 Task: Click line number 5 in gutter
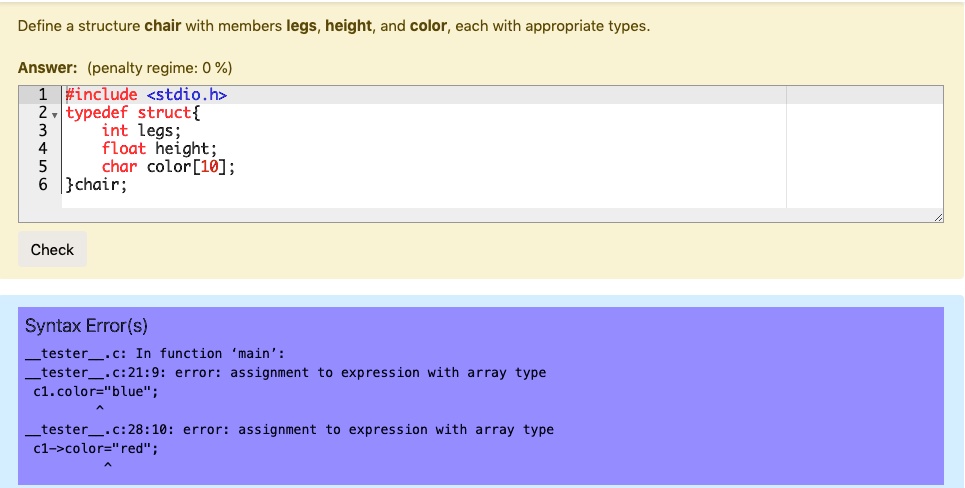click(42, 167)
